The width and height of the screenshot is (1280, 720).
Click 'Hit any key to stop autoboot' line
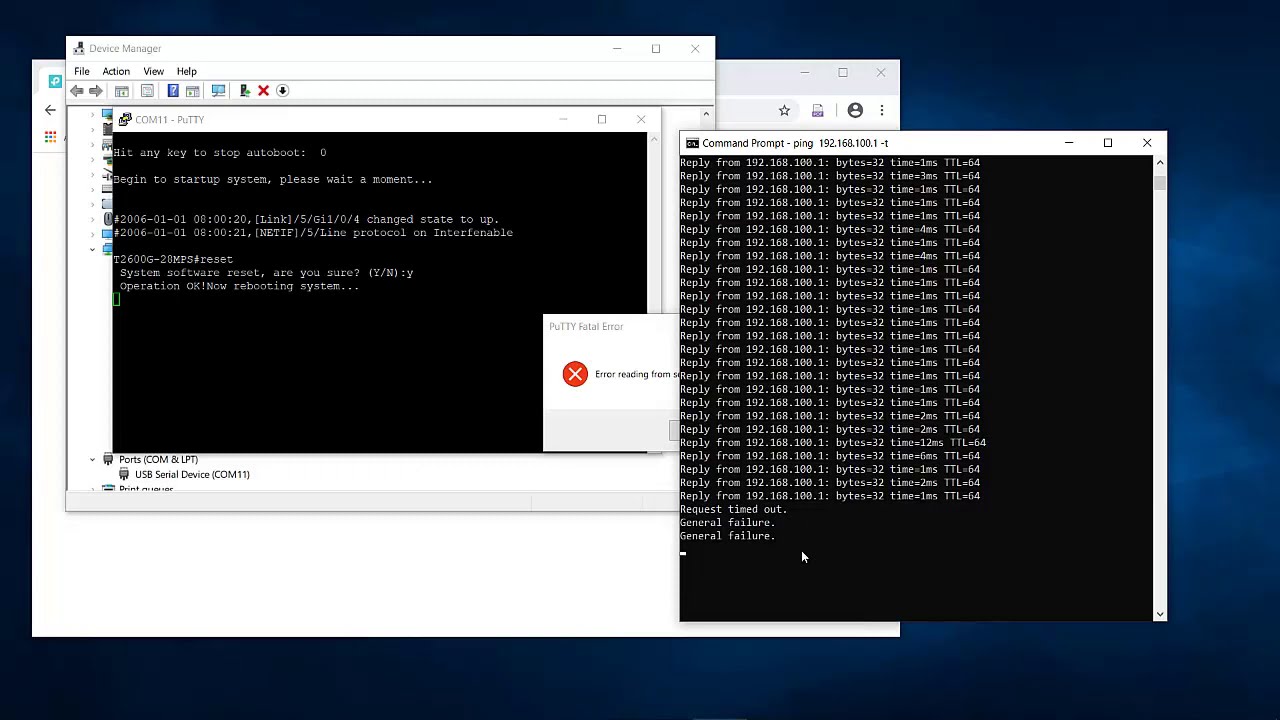(x=220, y=153)
